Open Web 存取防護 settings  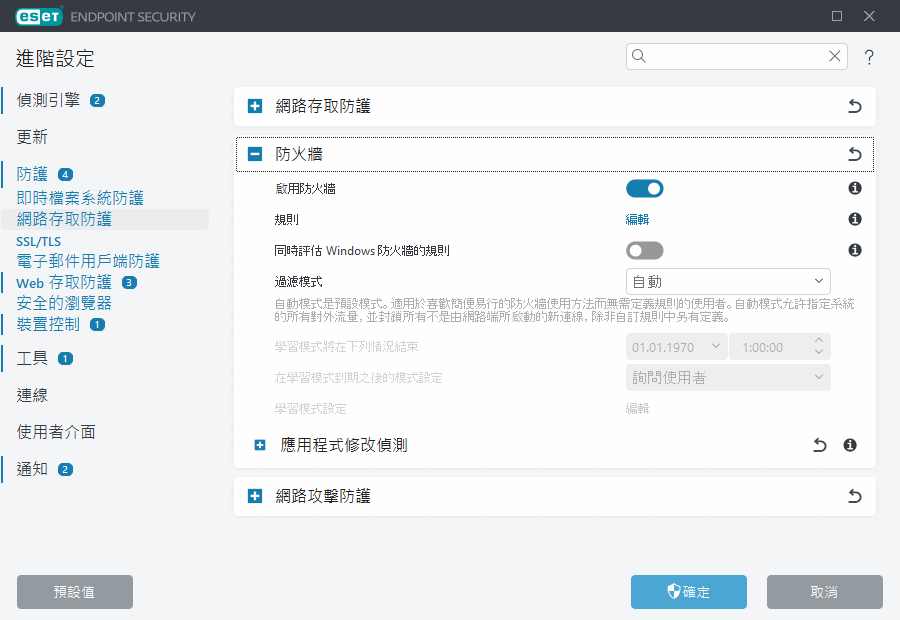pos(64,282)
